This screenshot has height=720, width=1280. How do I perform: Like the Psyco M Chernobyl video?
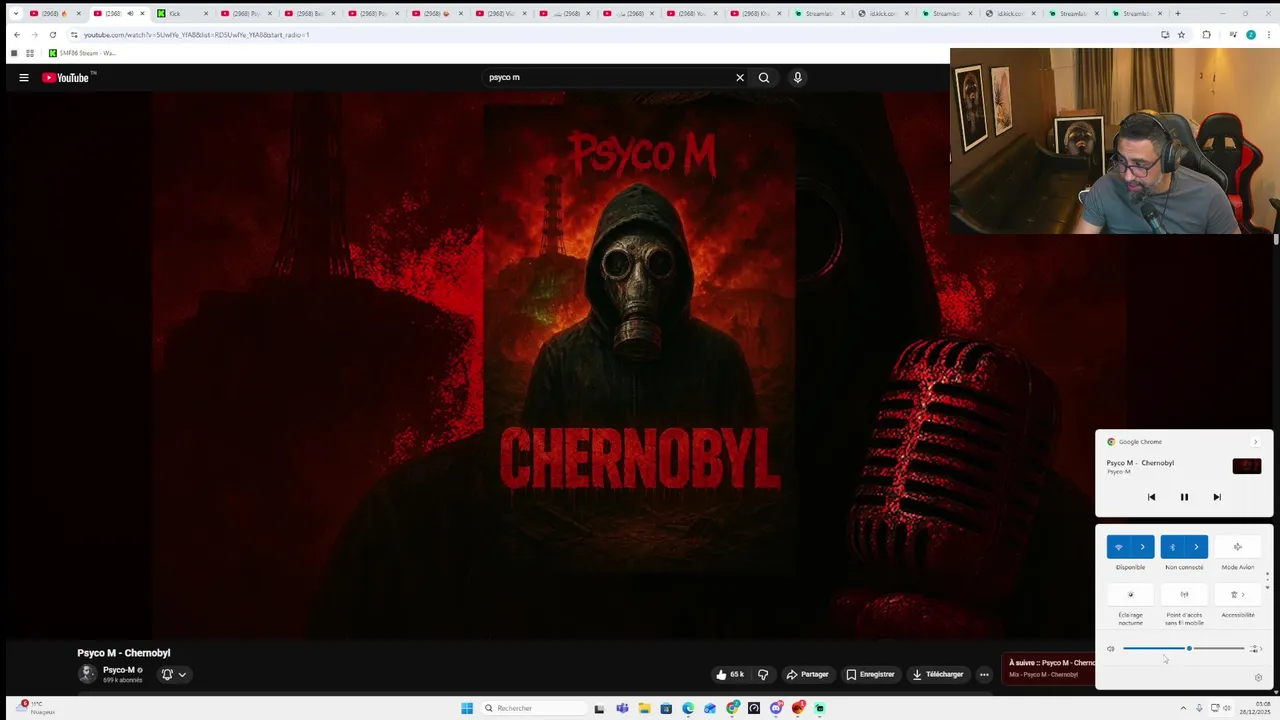[729, 674]
